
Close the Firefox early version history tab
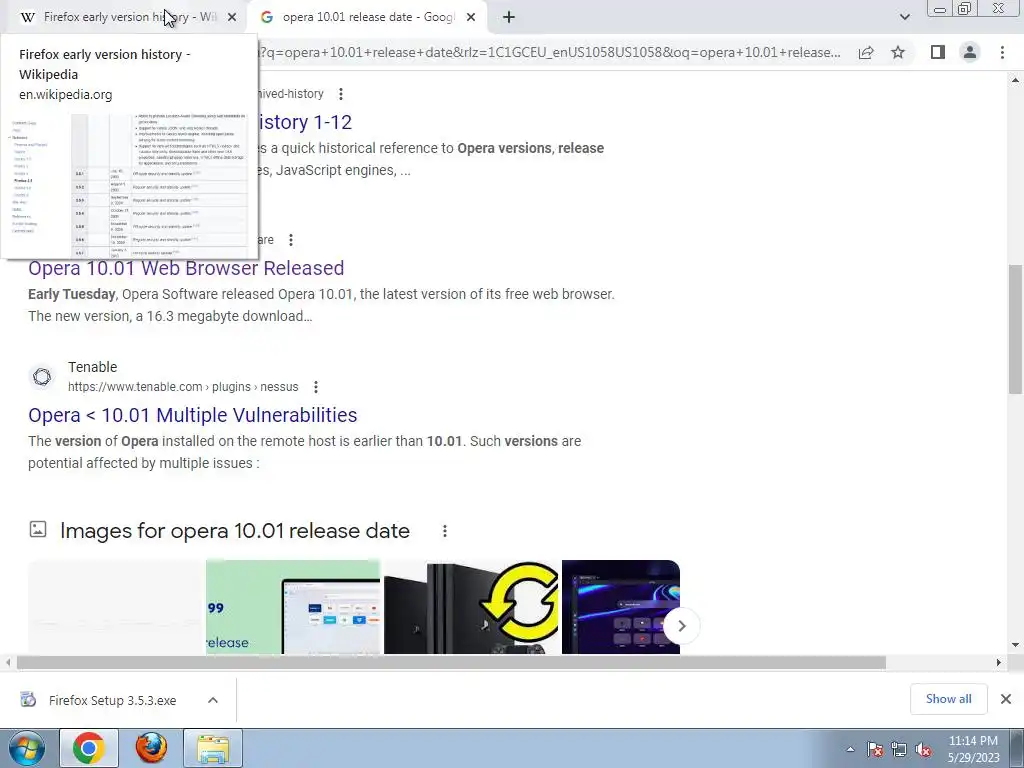pyautogui.click(x=232, y=18)
